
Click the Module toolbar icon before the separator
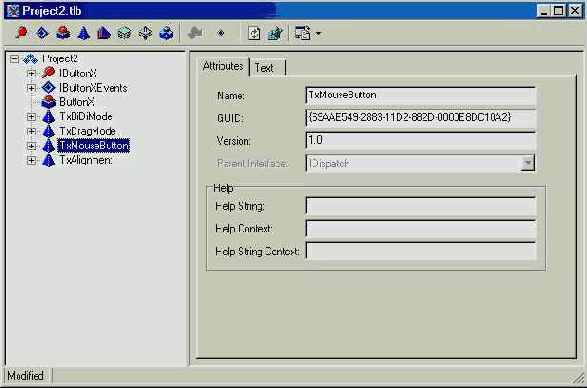(166, 33)
